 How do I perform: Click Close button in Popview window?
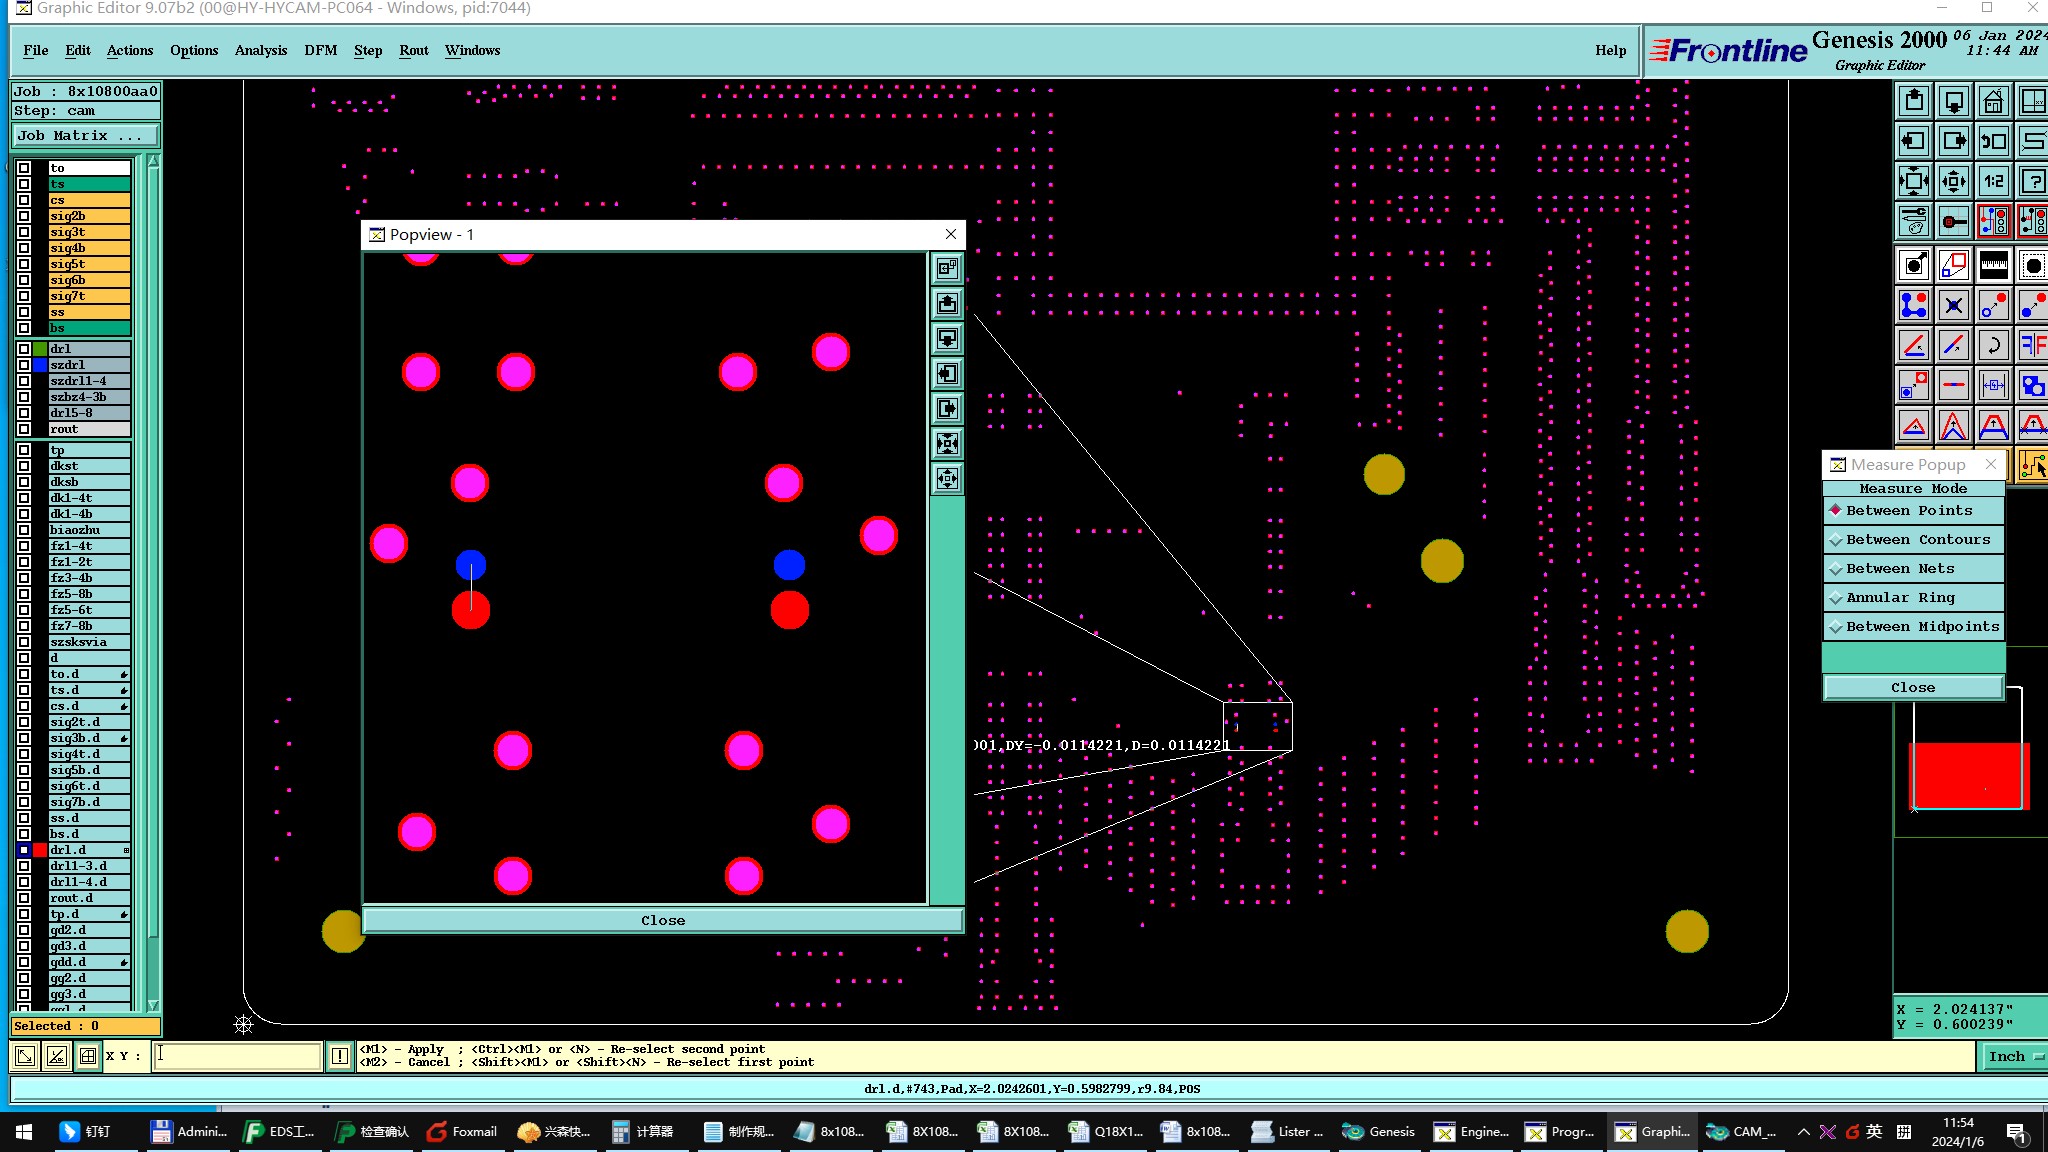click(x=662, y=920)
